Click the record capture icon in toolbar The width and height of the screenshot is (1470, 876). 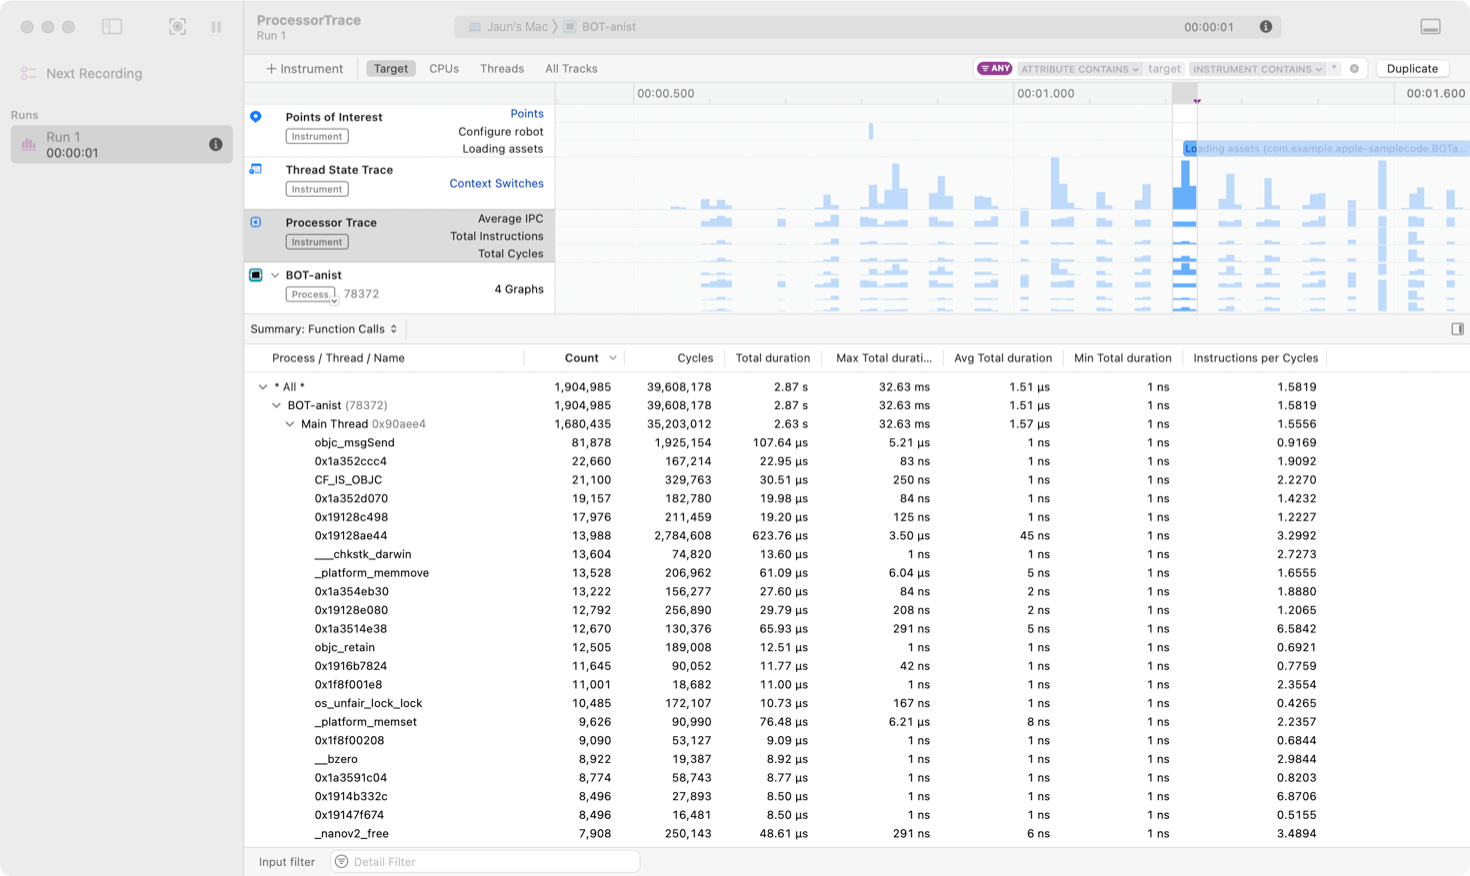coord(177,27)
